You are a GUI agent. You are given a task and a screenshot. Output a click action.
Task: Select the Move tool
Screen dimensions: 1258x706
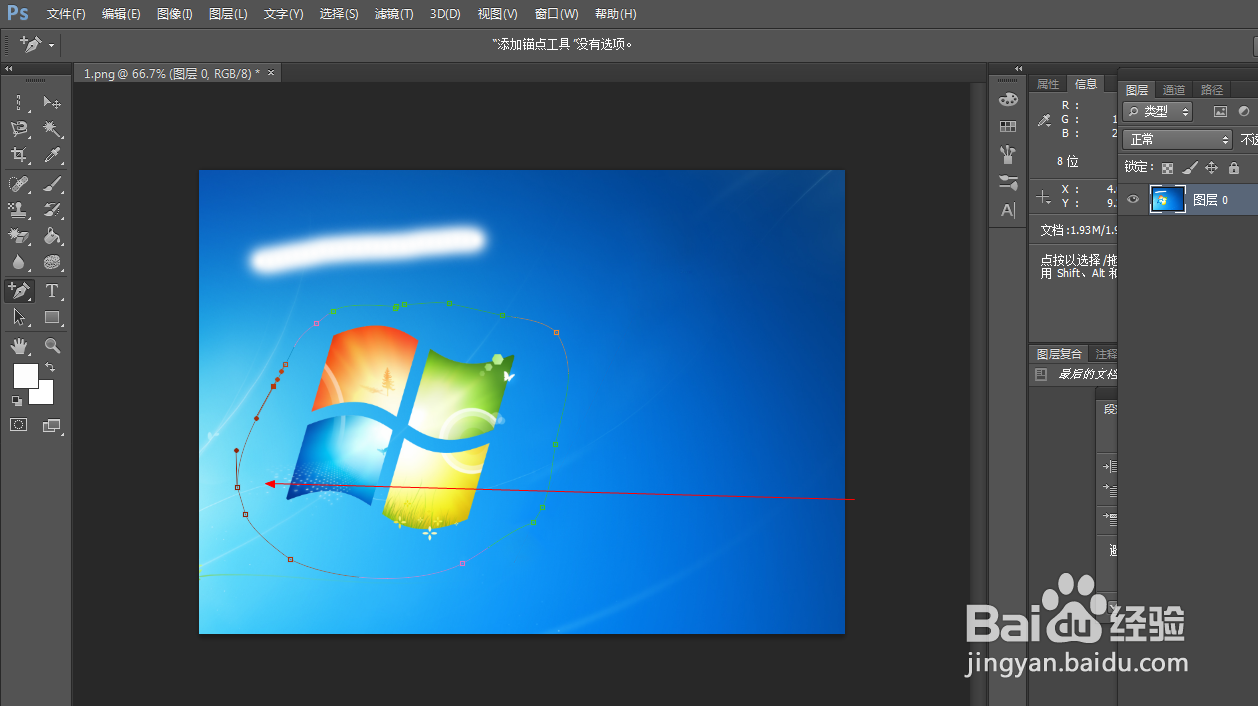coord(52,102)
